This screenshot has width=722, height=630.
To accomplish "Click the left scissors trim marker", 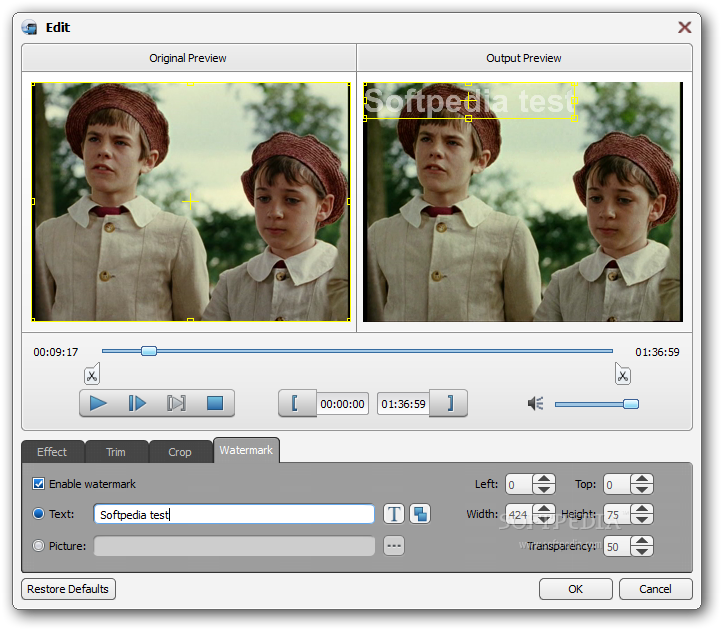I will click(x=92, y=374).
